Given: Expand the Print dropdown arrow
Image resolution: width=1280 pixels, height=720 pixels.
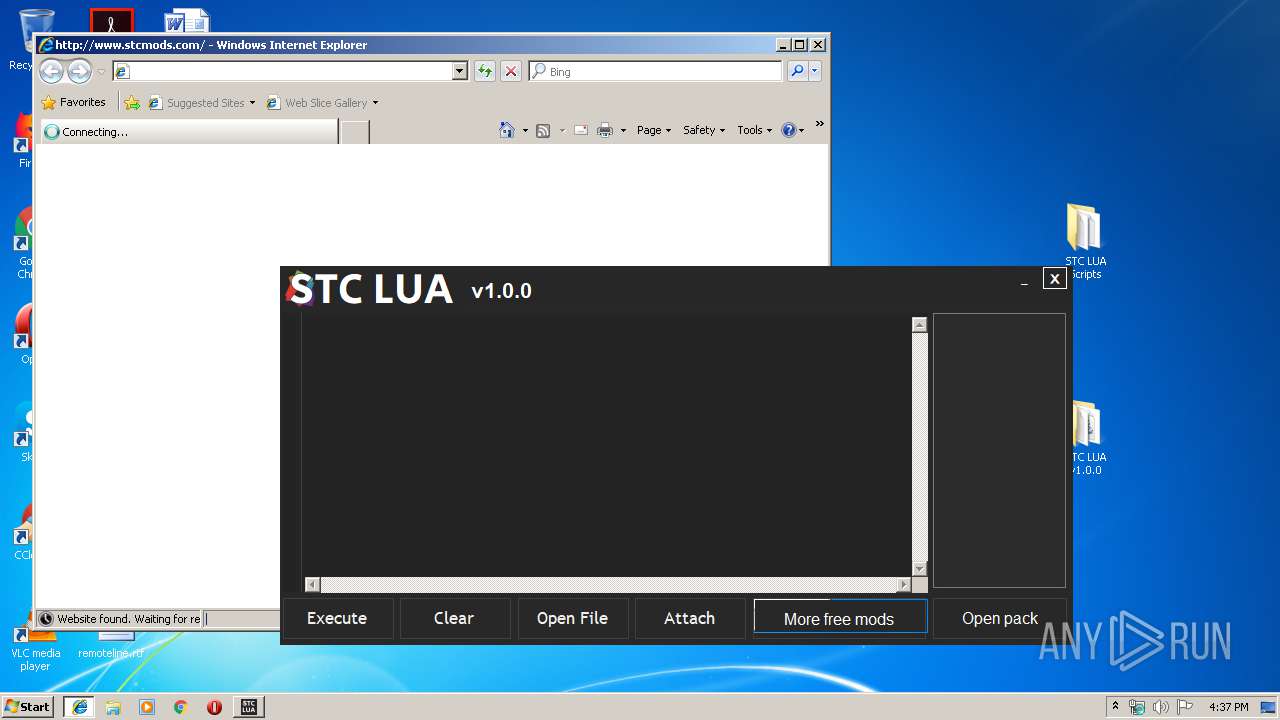Looking at the screenshot, I should tap(623, 130).
